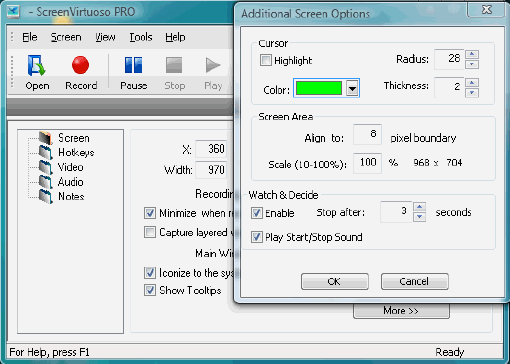Enable Capture layered windows checkbox
Image resolution: width=510 pixels, height=364 pixels.
point(150,232)
